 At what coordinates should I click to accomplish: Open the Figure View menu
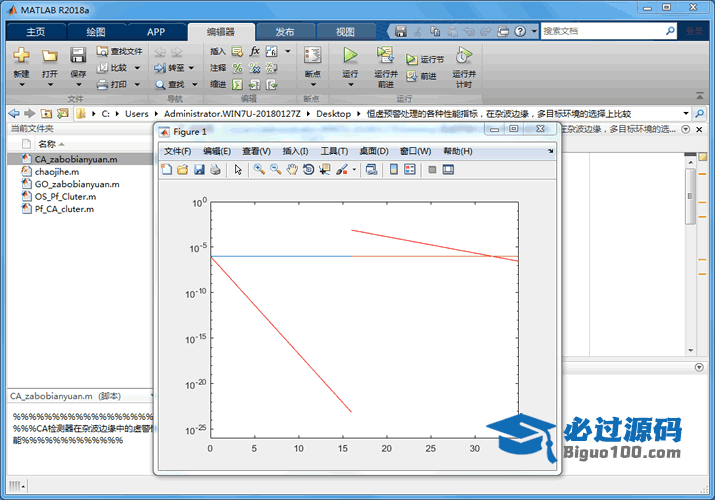[256, 151]
